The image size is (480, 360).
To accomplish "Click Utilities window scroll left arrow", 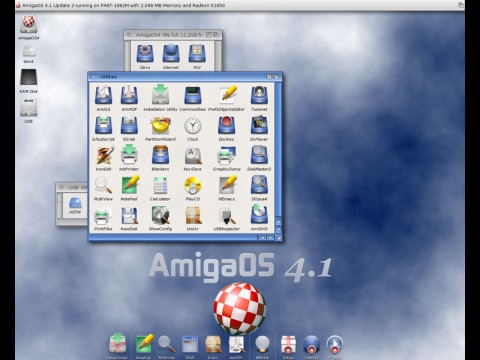I will pyautogui.click(x=262, y=237).
